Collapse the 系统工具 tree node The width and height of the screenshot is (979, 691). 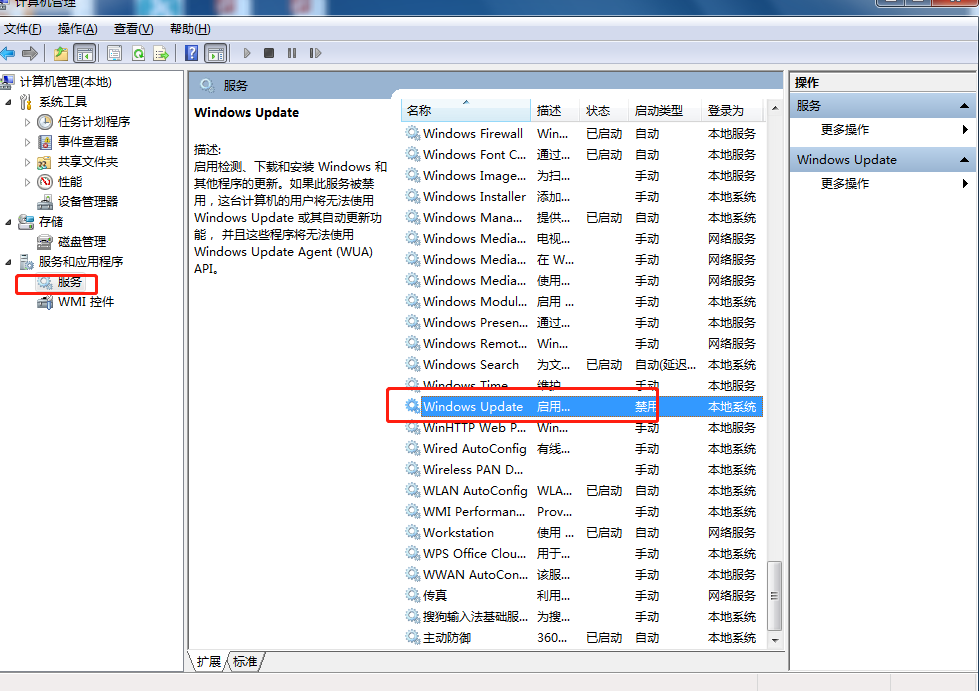coord(8,102)
